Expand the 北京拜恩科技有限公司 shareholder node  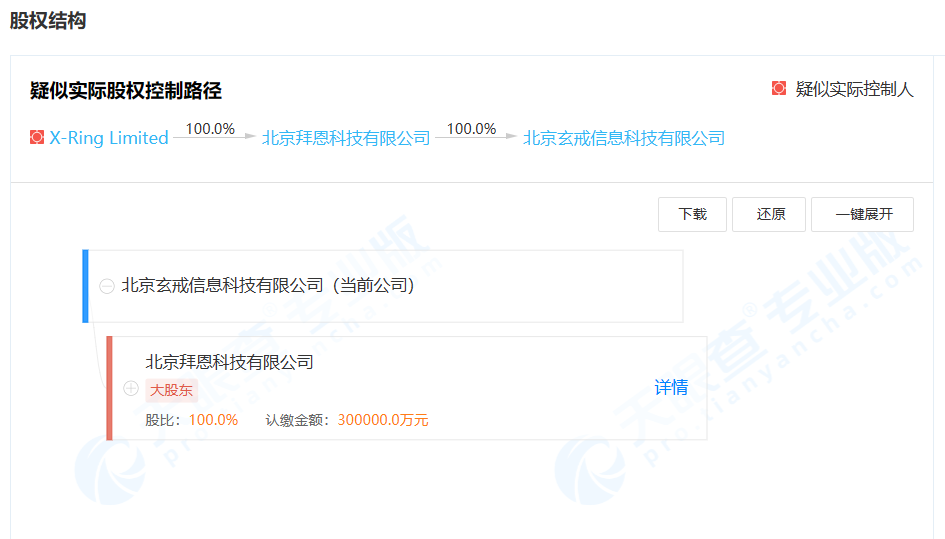(x=130, y=388)
